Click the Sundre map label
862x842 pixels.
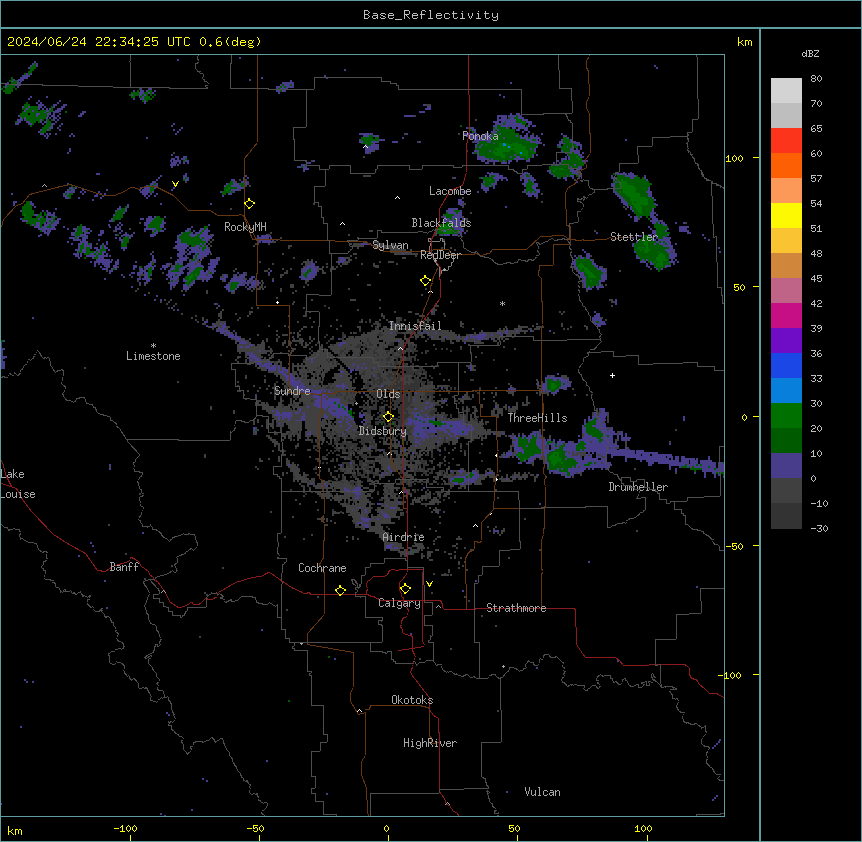pos(292,391)
